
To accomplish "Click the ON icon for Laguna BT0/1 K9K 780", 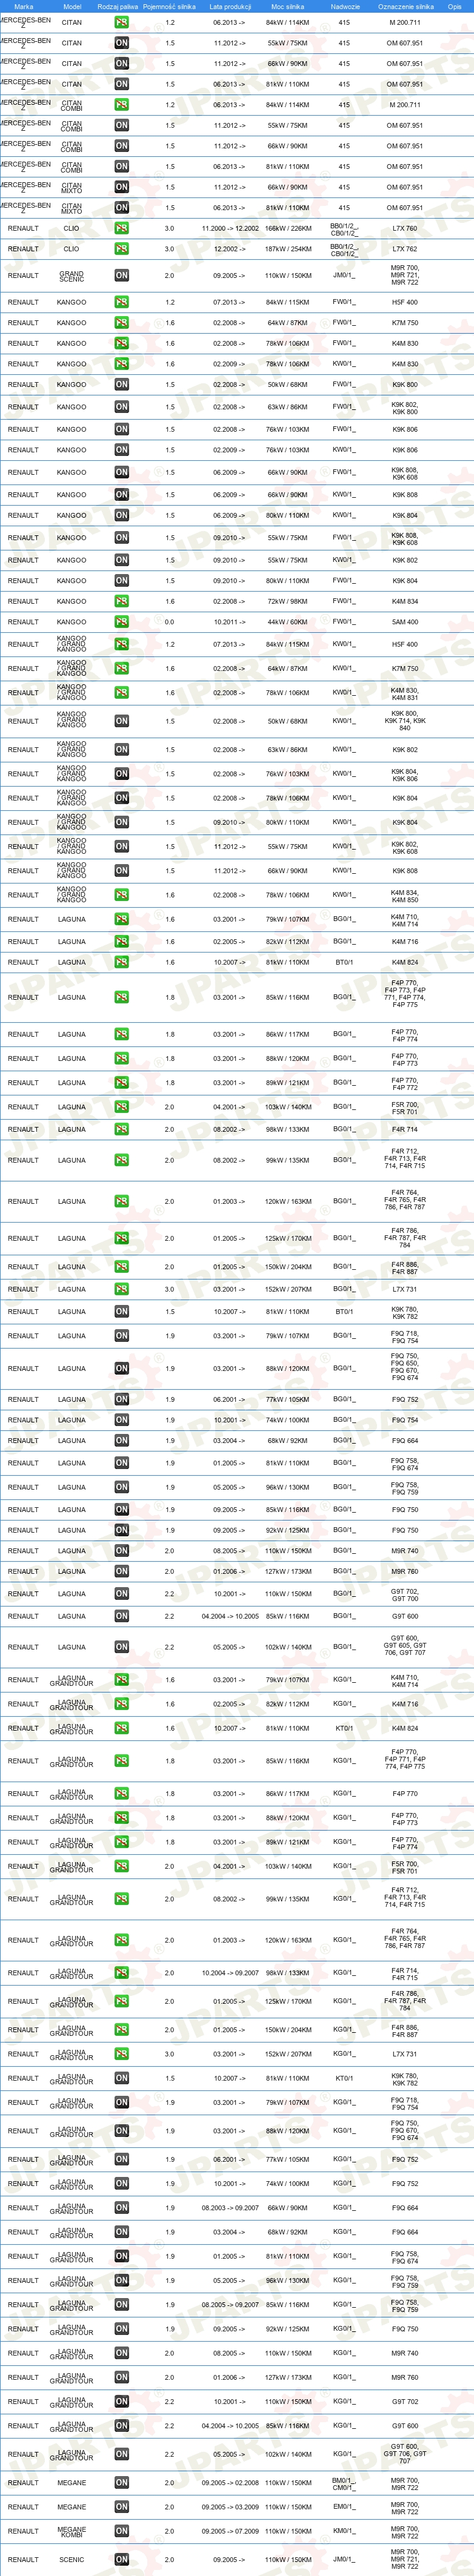I will [121, 1311].
